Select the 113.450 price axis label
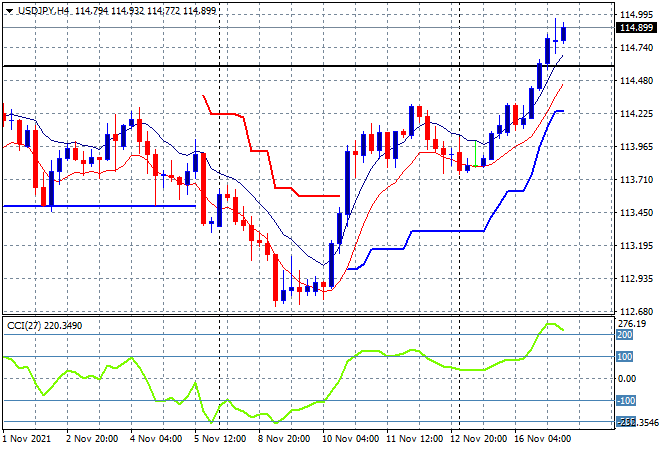 coord(636,213)
